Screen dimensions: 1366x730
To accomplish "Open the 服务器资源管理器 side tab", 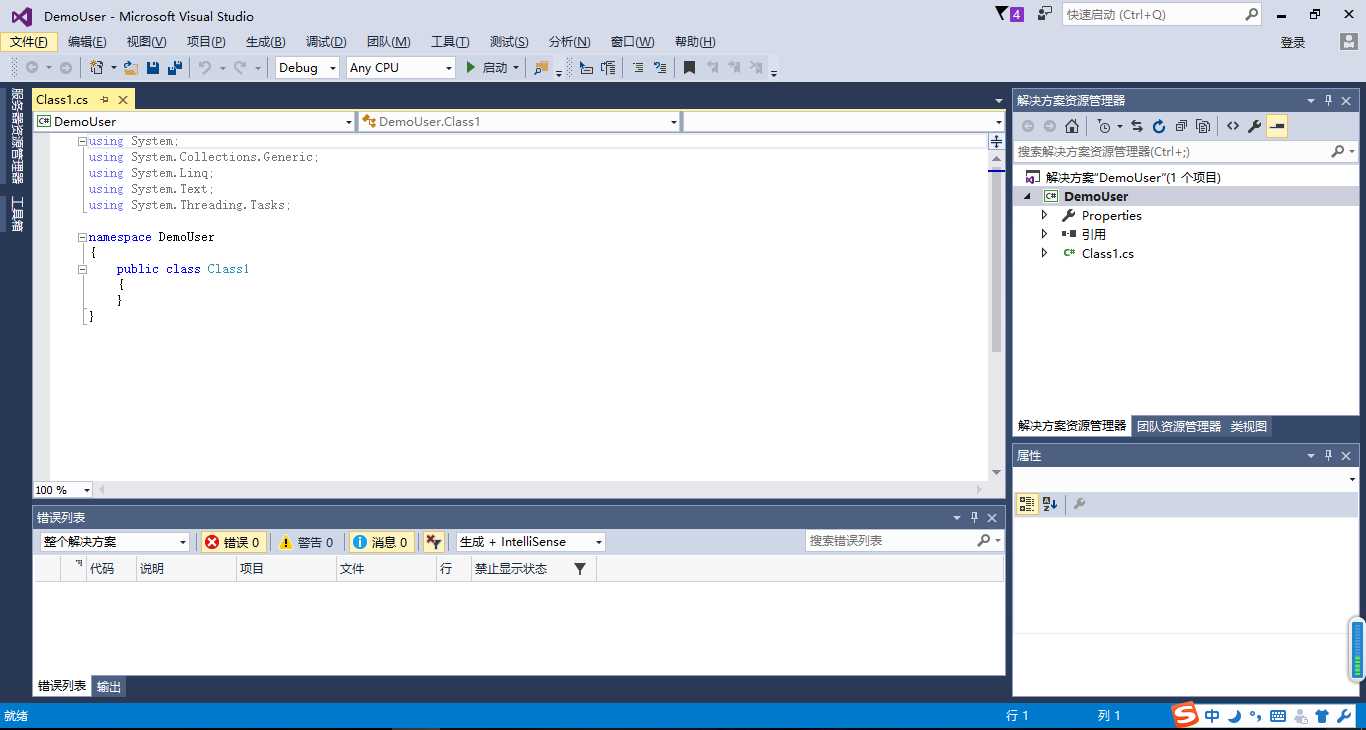I will click(16, 136).
